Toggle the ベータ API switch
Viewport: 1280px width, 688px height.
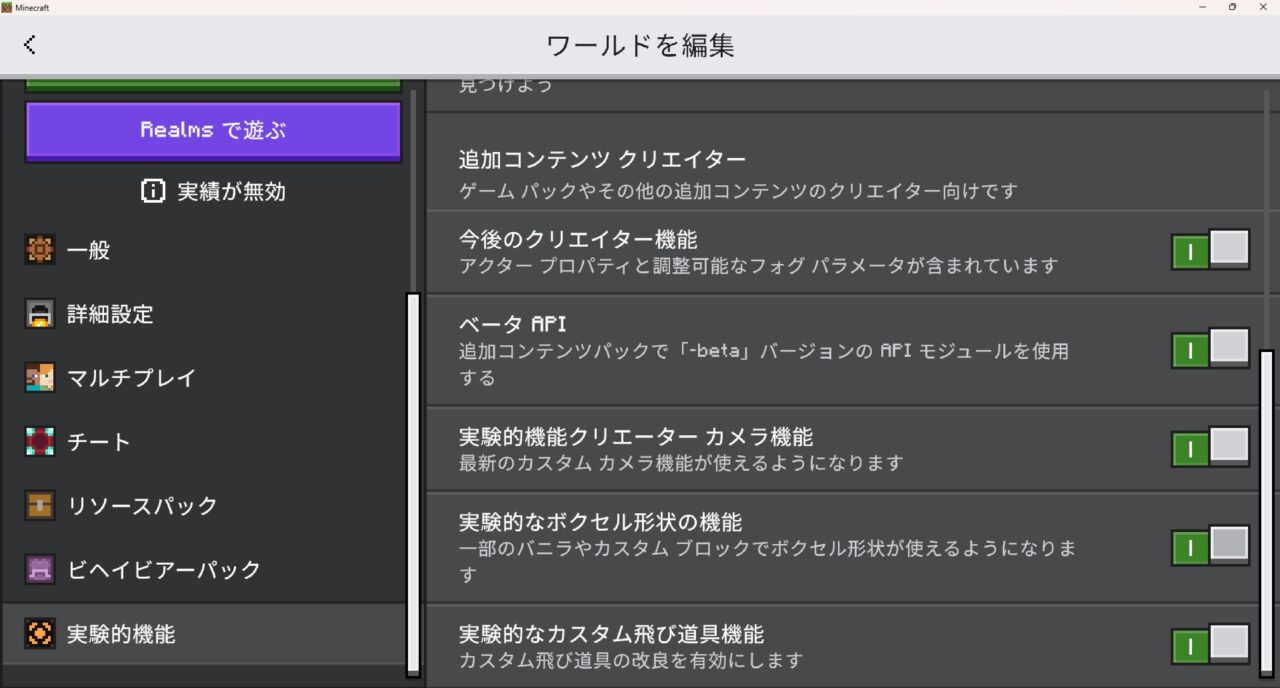1210,349
